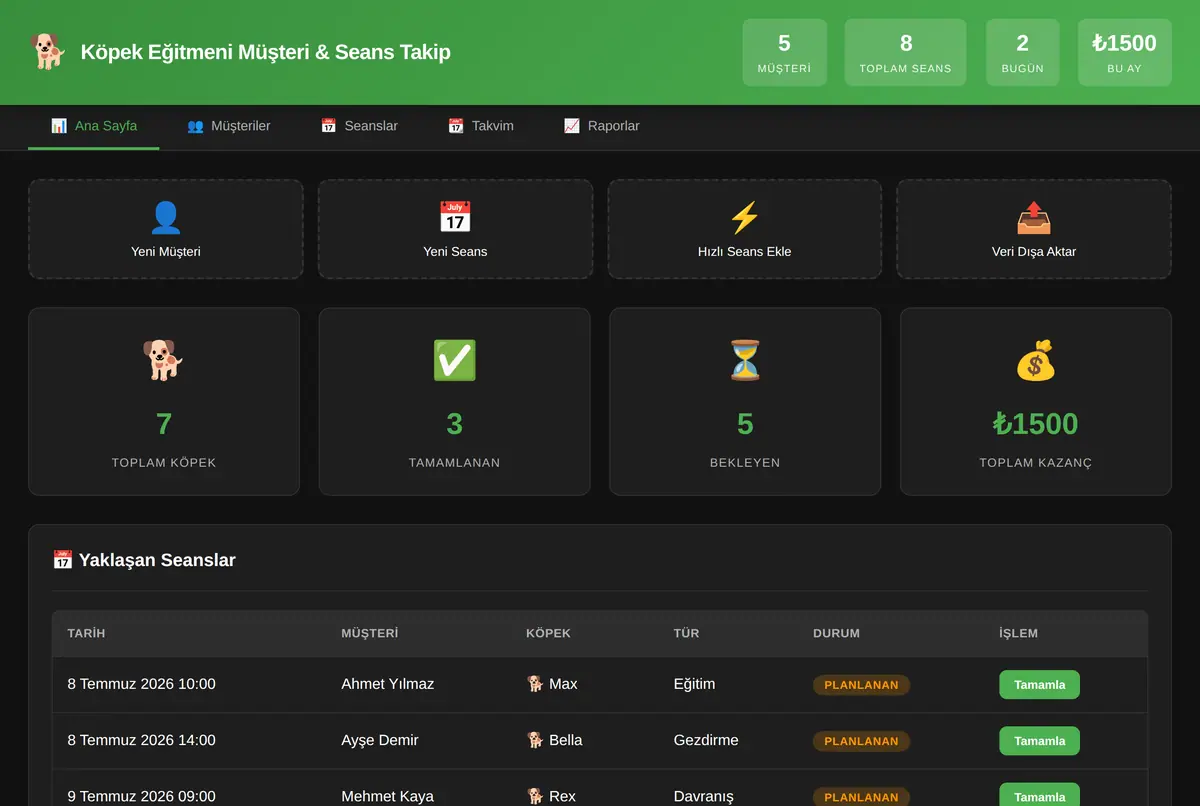Click the dog logo icon in header
This screenshot has width=1200, height=806.
pos(47,52)
